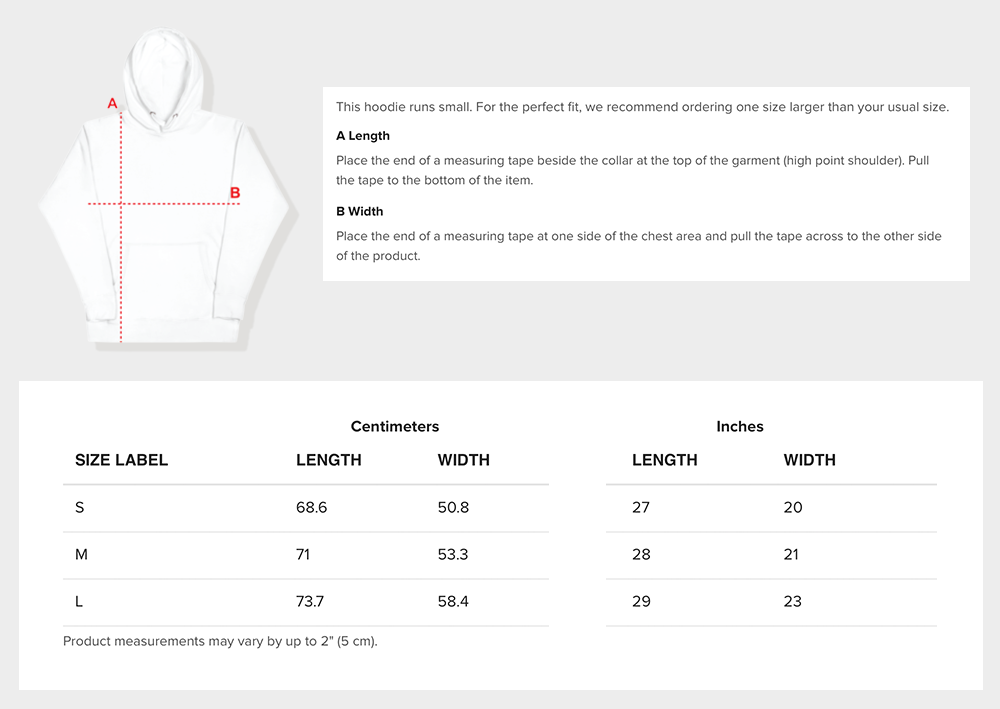1000x709 pixels.
Task: Select the L size row label
Action: click(80, 602)
